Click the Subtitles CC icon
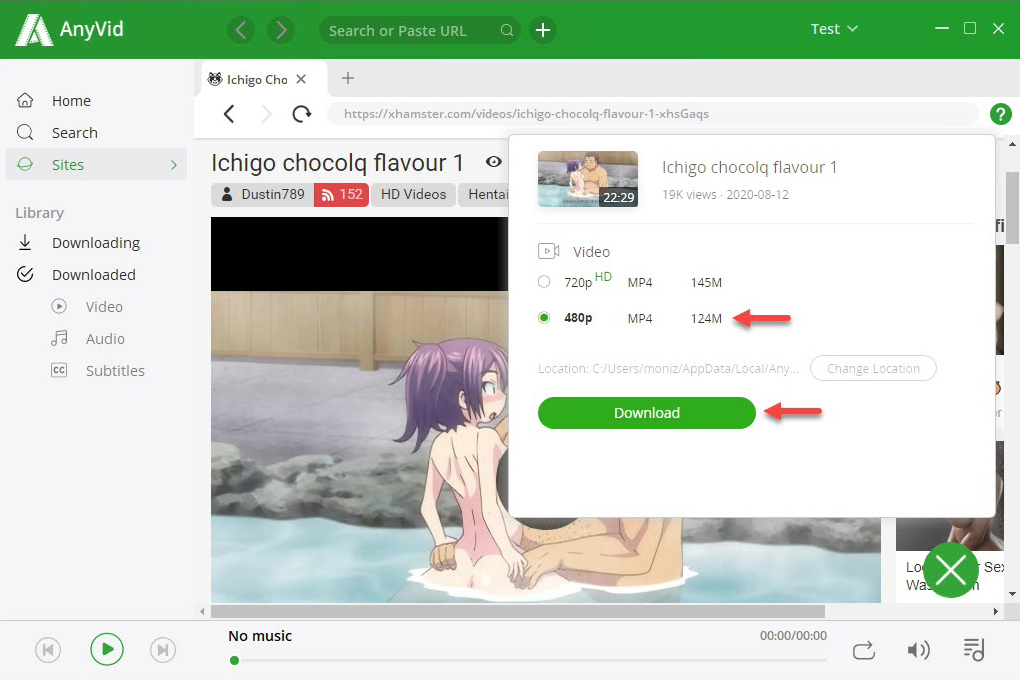1020x680 pixels. pos(59,370)
